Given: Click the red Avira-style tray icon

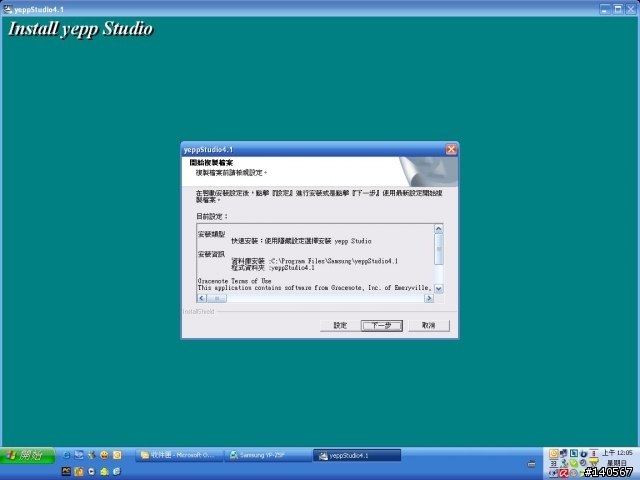Looking at the screenshot, I should pyautogui.click(x=564, y=473).
